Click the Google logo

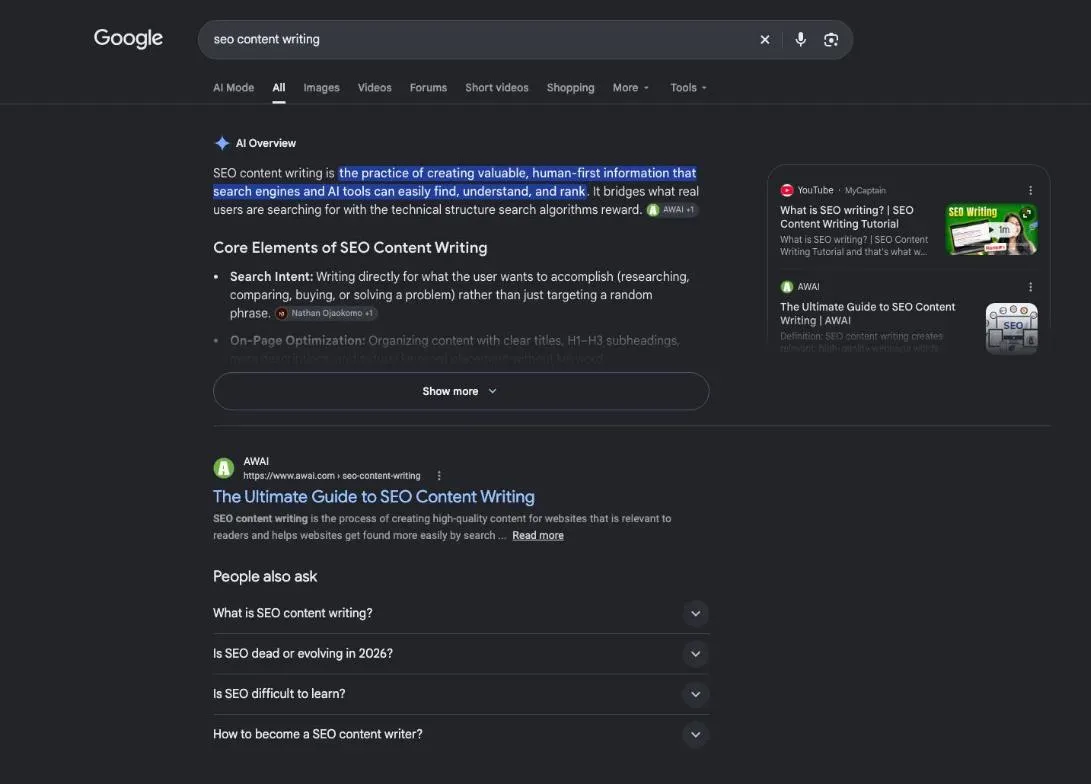point(128,38)
